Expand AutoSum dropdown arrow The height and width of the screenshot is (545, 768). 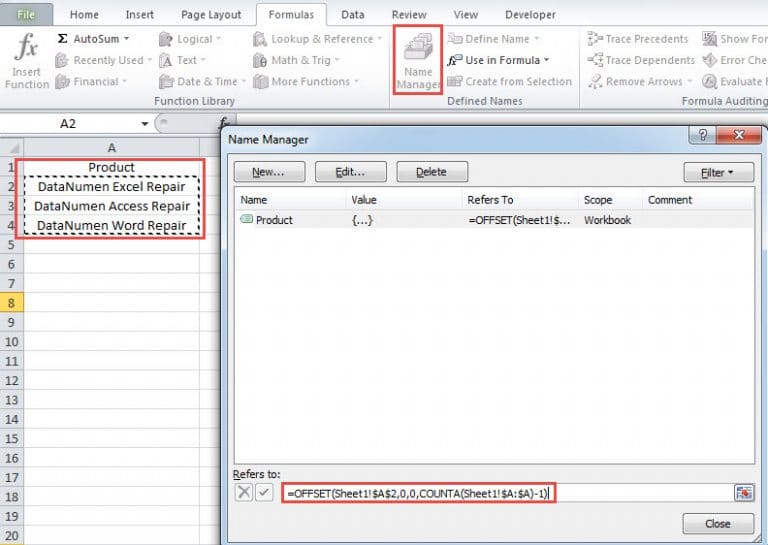click(126, 38)
